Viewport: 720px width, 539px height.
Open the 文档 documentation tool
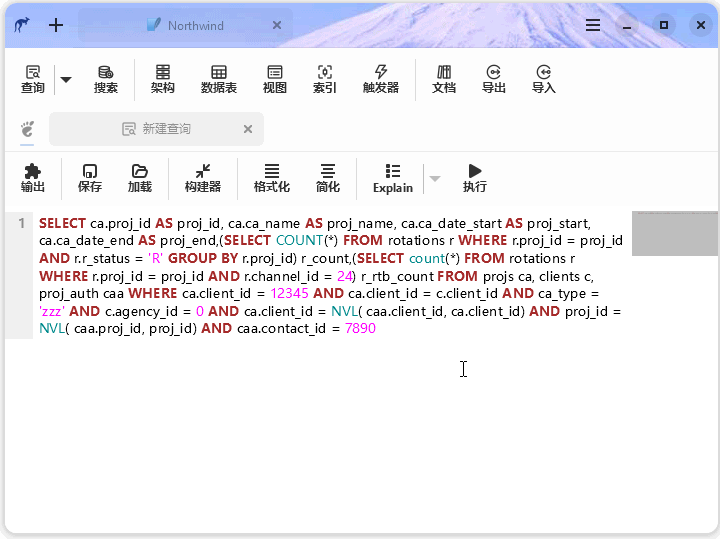coord(444,79)
